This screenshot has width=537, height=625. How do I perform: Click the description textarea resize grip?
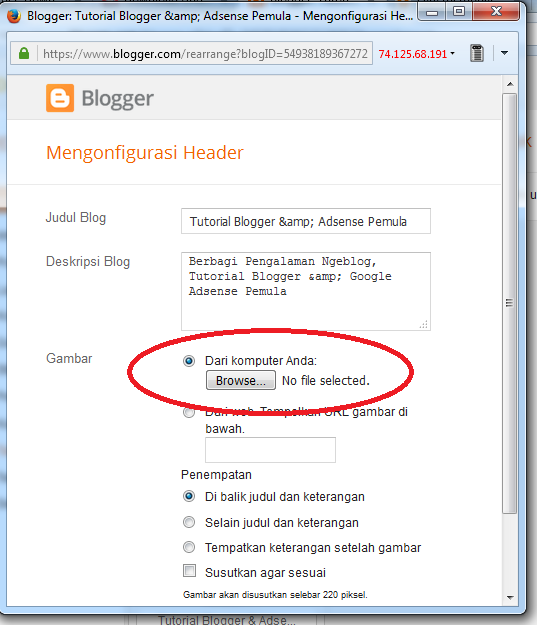424,324
